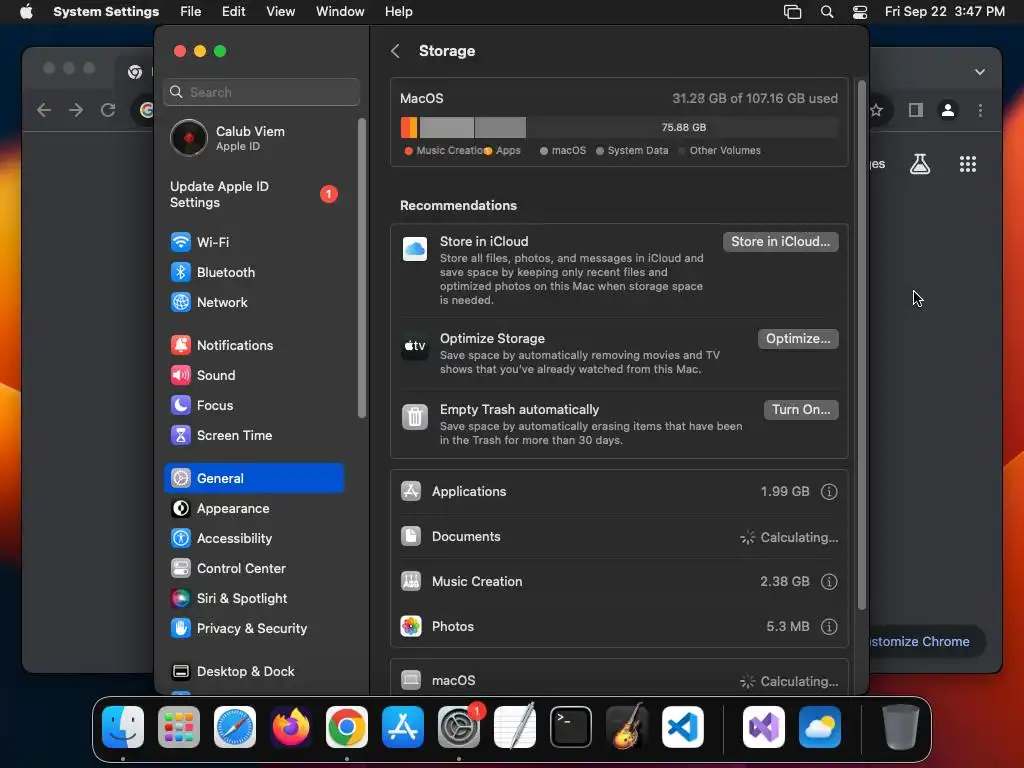This screenshot has height=768, width=1024.
Task: Click the Storage pane vertical scrollbar
Action: [x=861, y=345]
